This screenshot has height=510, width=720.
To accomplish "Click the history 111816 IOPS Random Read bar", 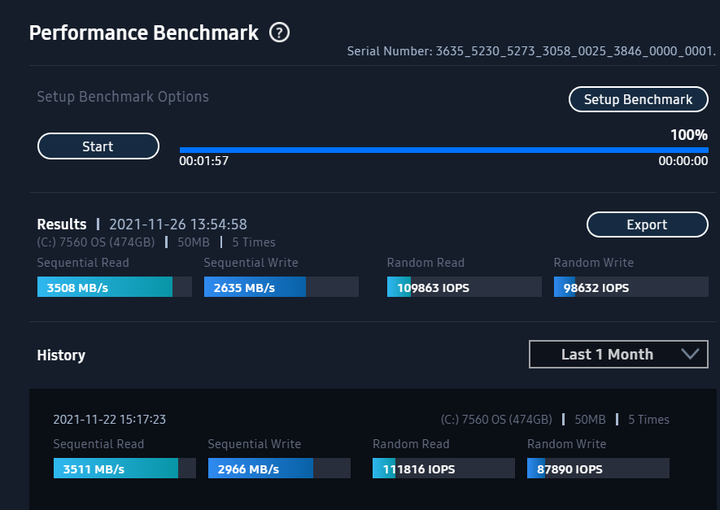I will pos(444,468).
